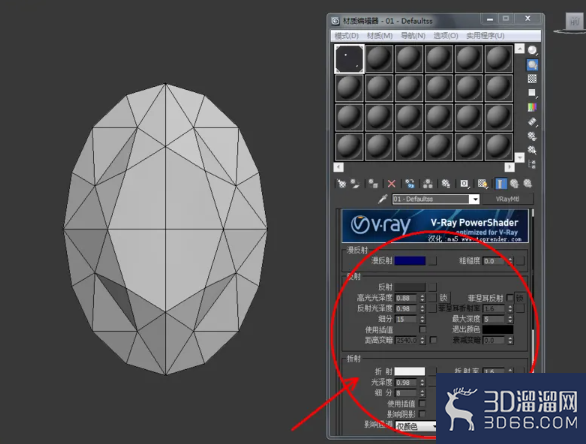Click the 细分 15 spinner arrows
Screen dimensions: 586x444
[422, 319]
